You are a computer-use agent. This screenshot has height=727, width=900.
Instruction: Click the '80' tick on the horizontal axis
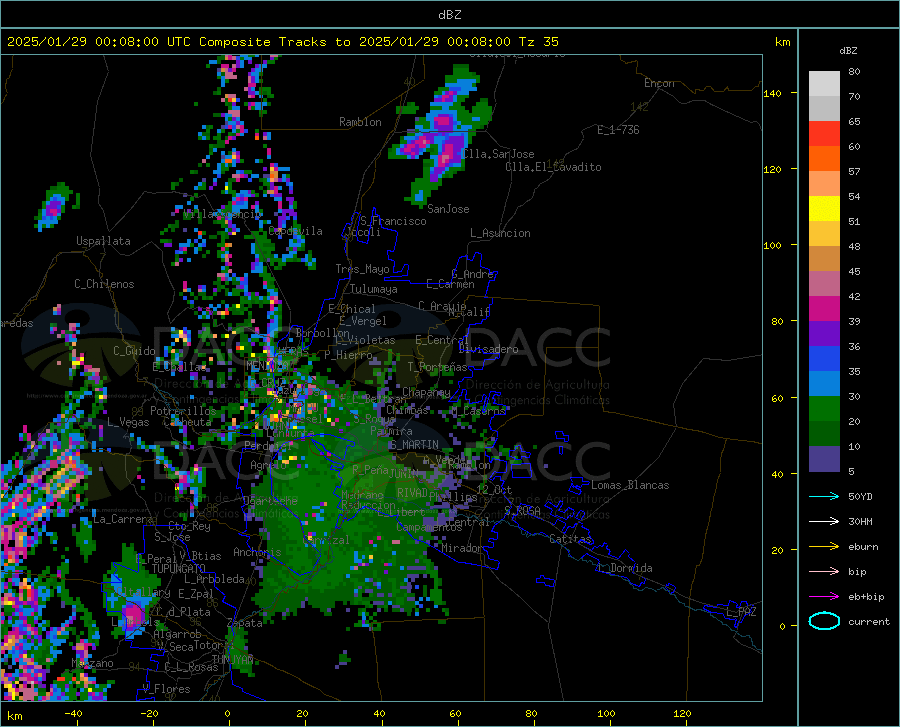(x=531, y=713)
